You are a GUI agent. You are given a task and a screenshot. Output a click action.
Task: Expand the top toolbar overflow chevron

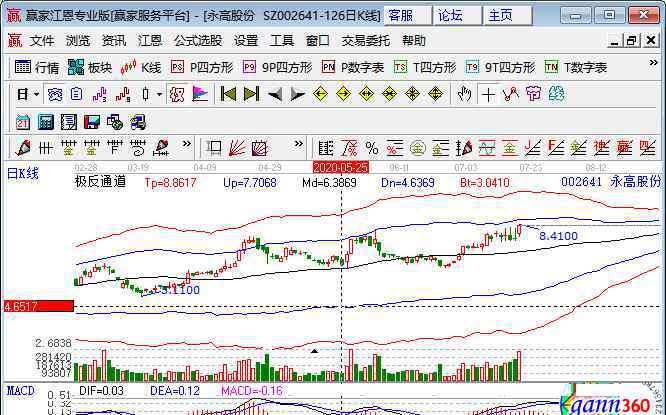(653, 63)
